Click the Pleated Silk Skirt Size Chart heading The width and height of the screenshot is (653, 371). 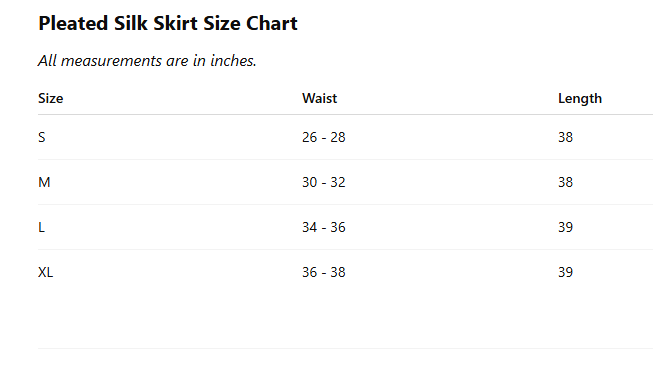[x=168, y=23]
